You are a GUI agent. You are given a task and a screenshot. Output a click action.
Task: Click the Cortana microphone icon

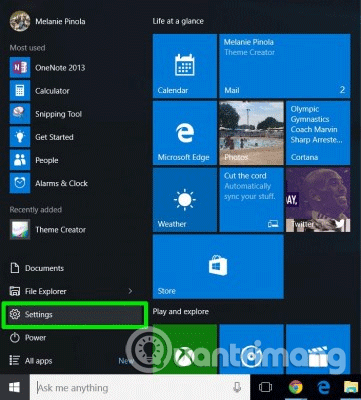[x=237, y=387]
